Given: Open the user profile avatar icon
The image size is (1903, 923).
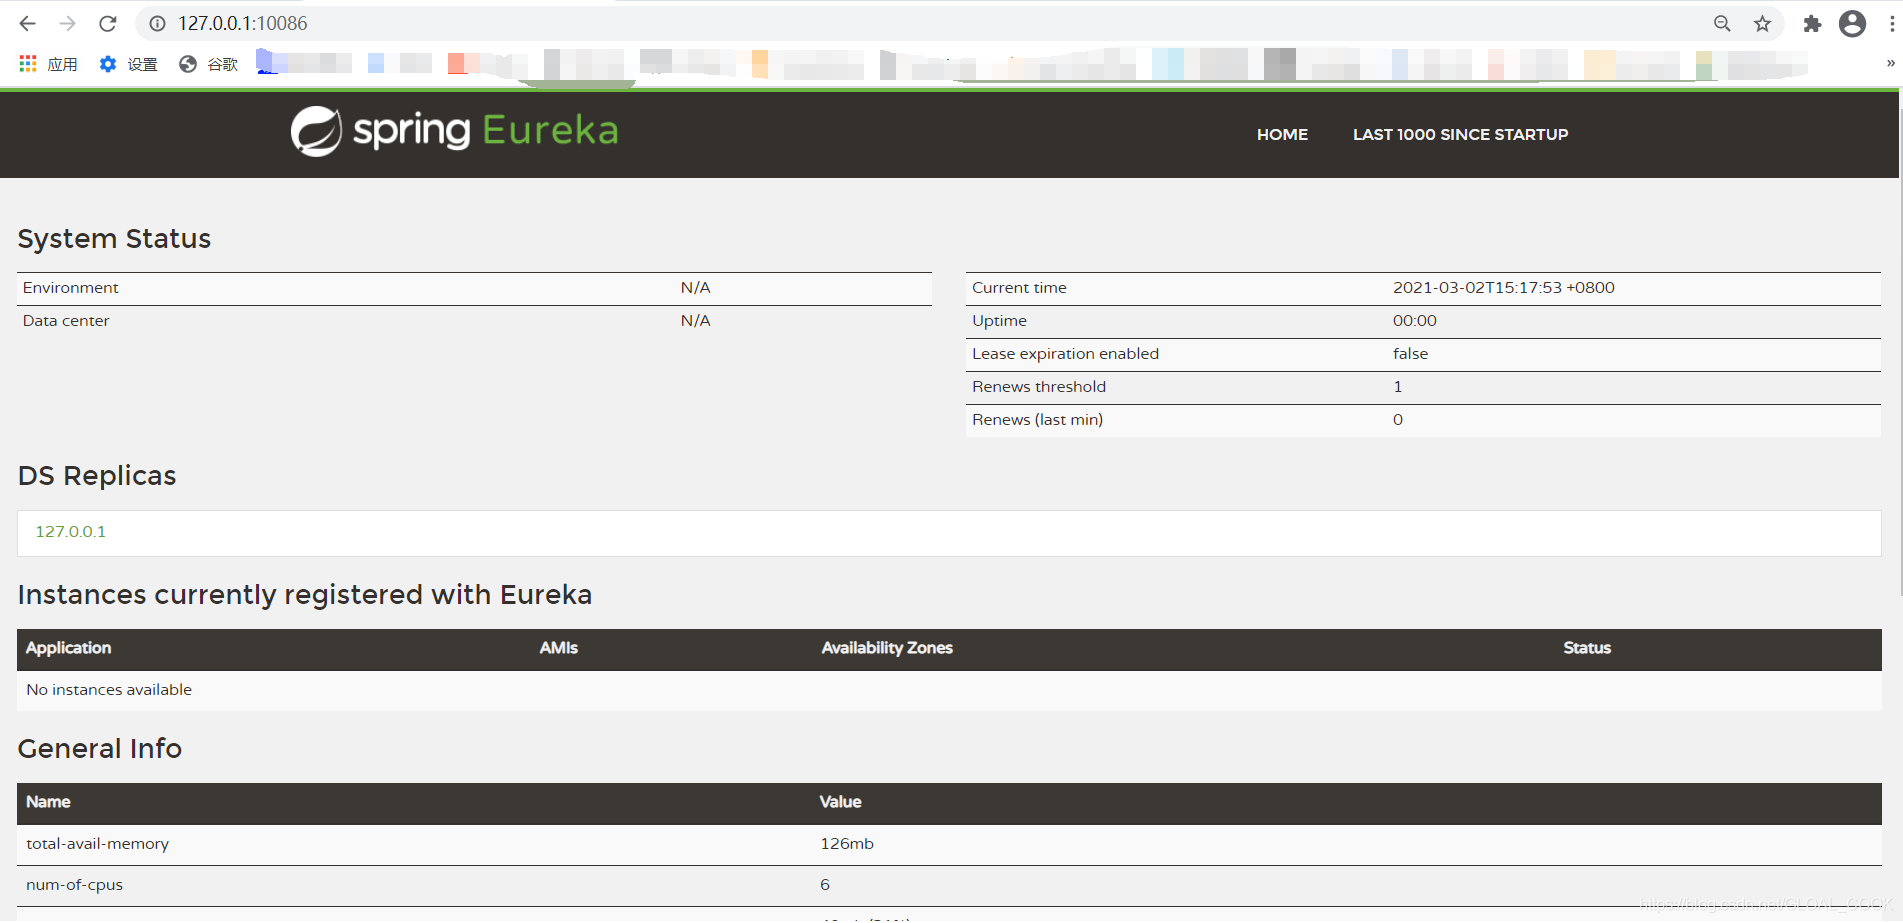Looking at the screenshot, I should click(1852, 23).
